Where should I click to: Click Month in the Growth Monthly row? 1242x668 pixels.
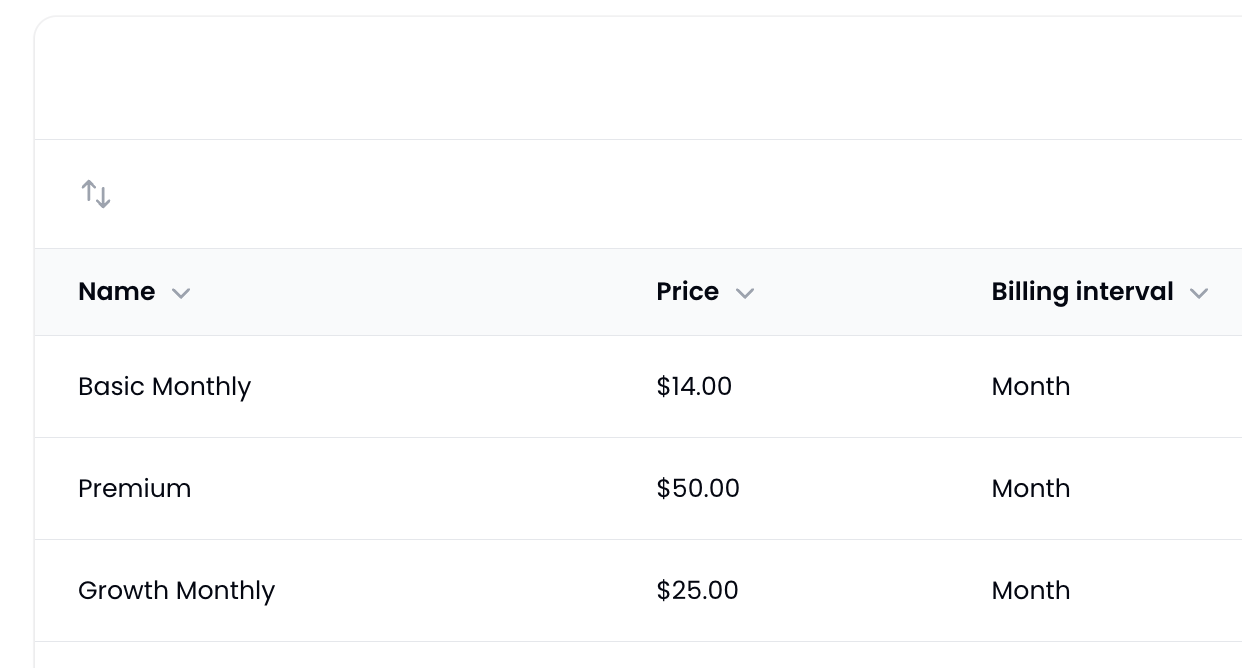[x=1031, y=591]
